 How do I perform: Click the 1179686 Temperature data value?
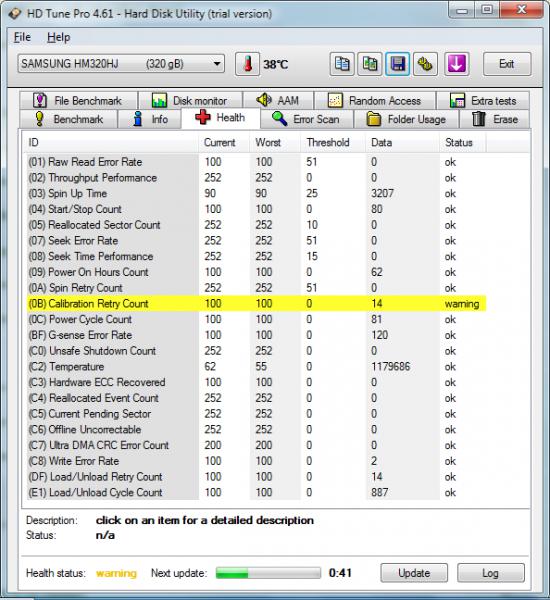point(390,367)
